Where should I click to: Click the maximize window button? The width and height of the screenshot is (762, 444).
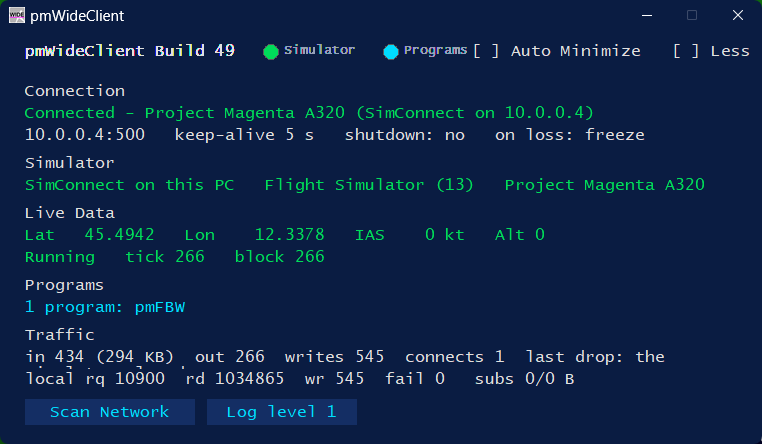692,16
